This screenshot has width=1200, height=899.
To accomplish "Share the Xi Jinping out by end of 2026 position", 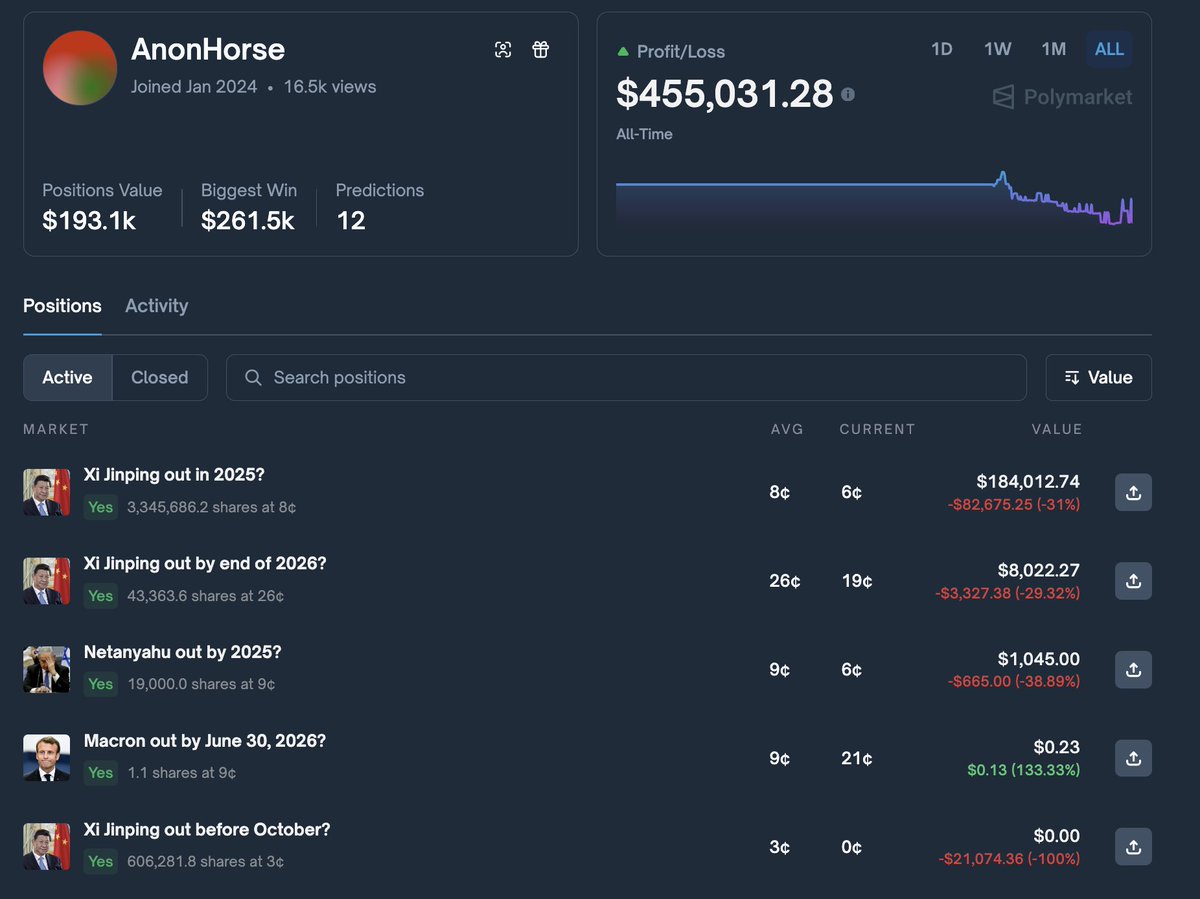I will click(1133, 581).
